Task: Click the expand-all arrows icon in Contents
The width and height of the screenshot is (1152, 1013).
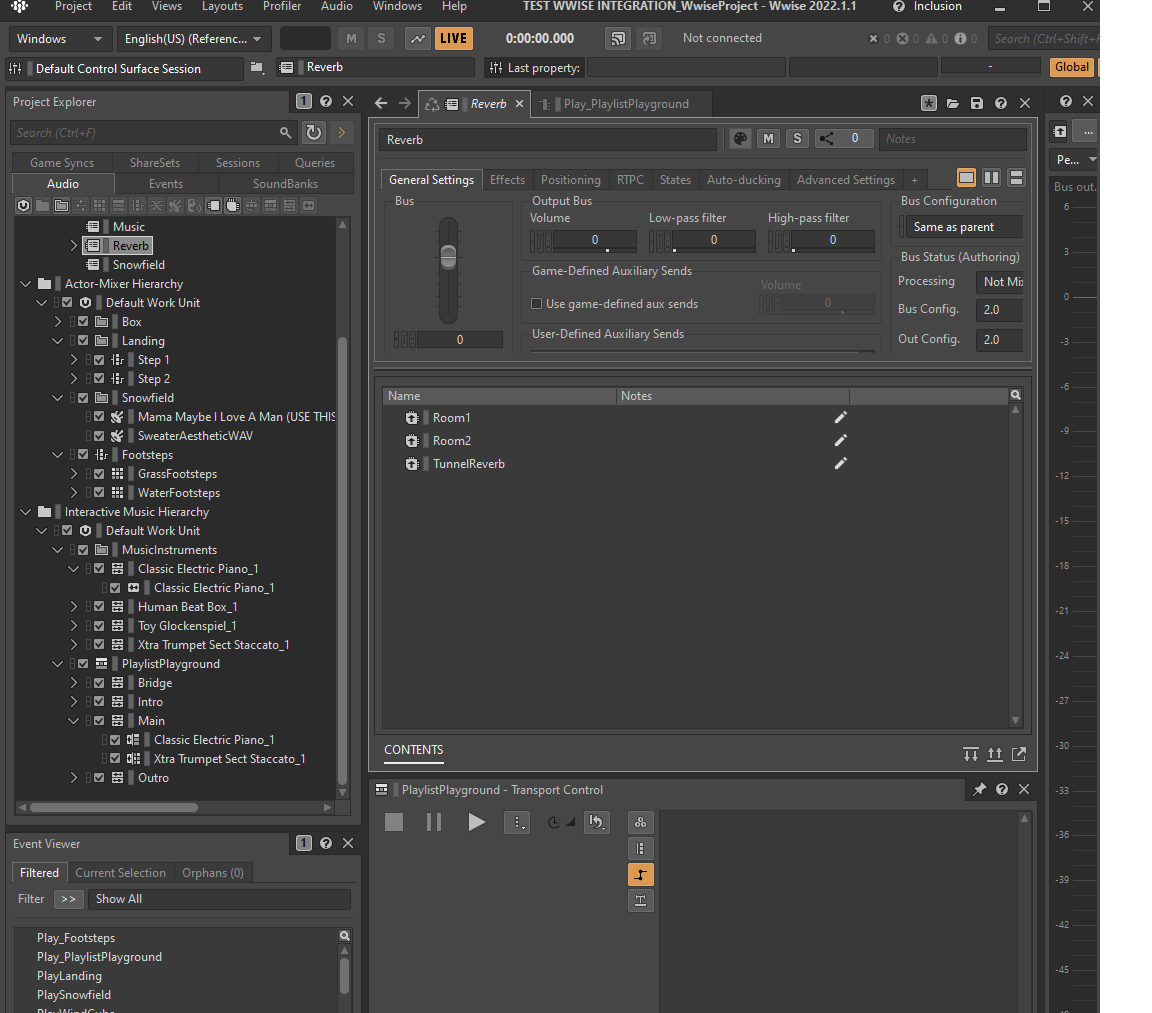Action: click(995, 754)
